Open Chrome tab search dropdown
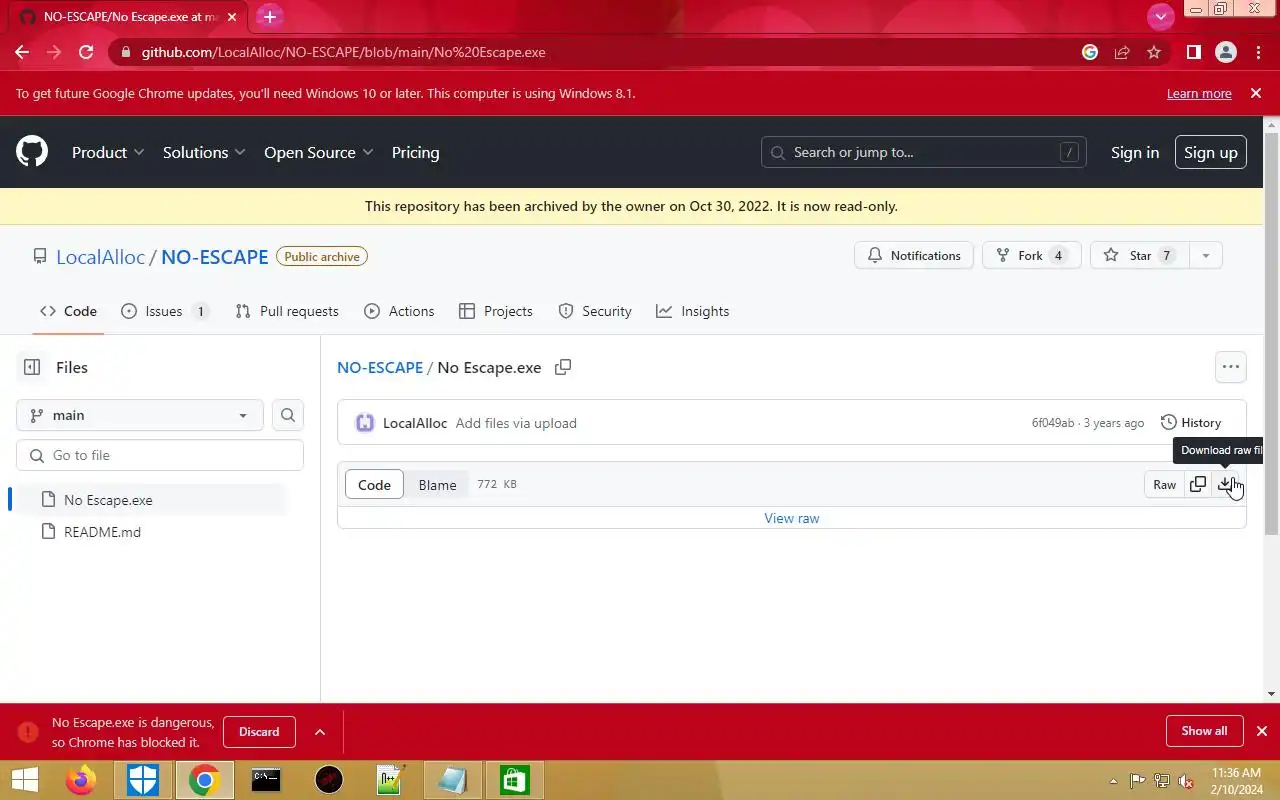Viewport: 1280px width, 800px height. 1160,16
